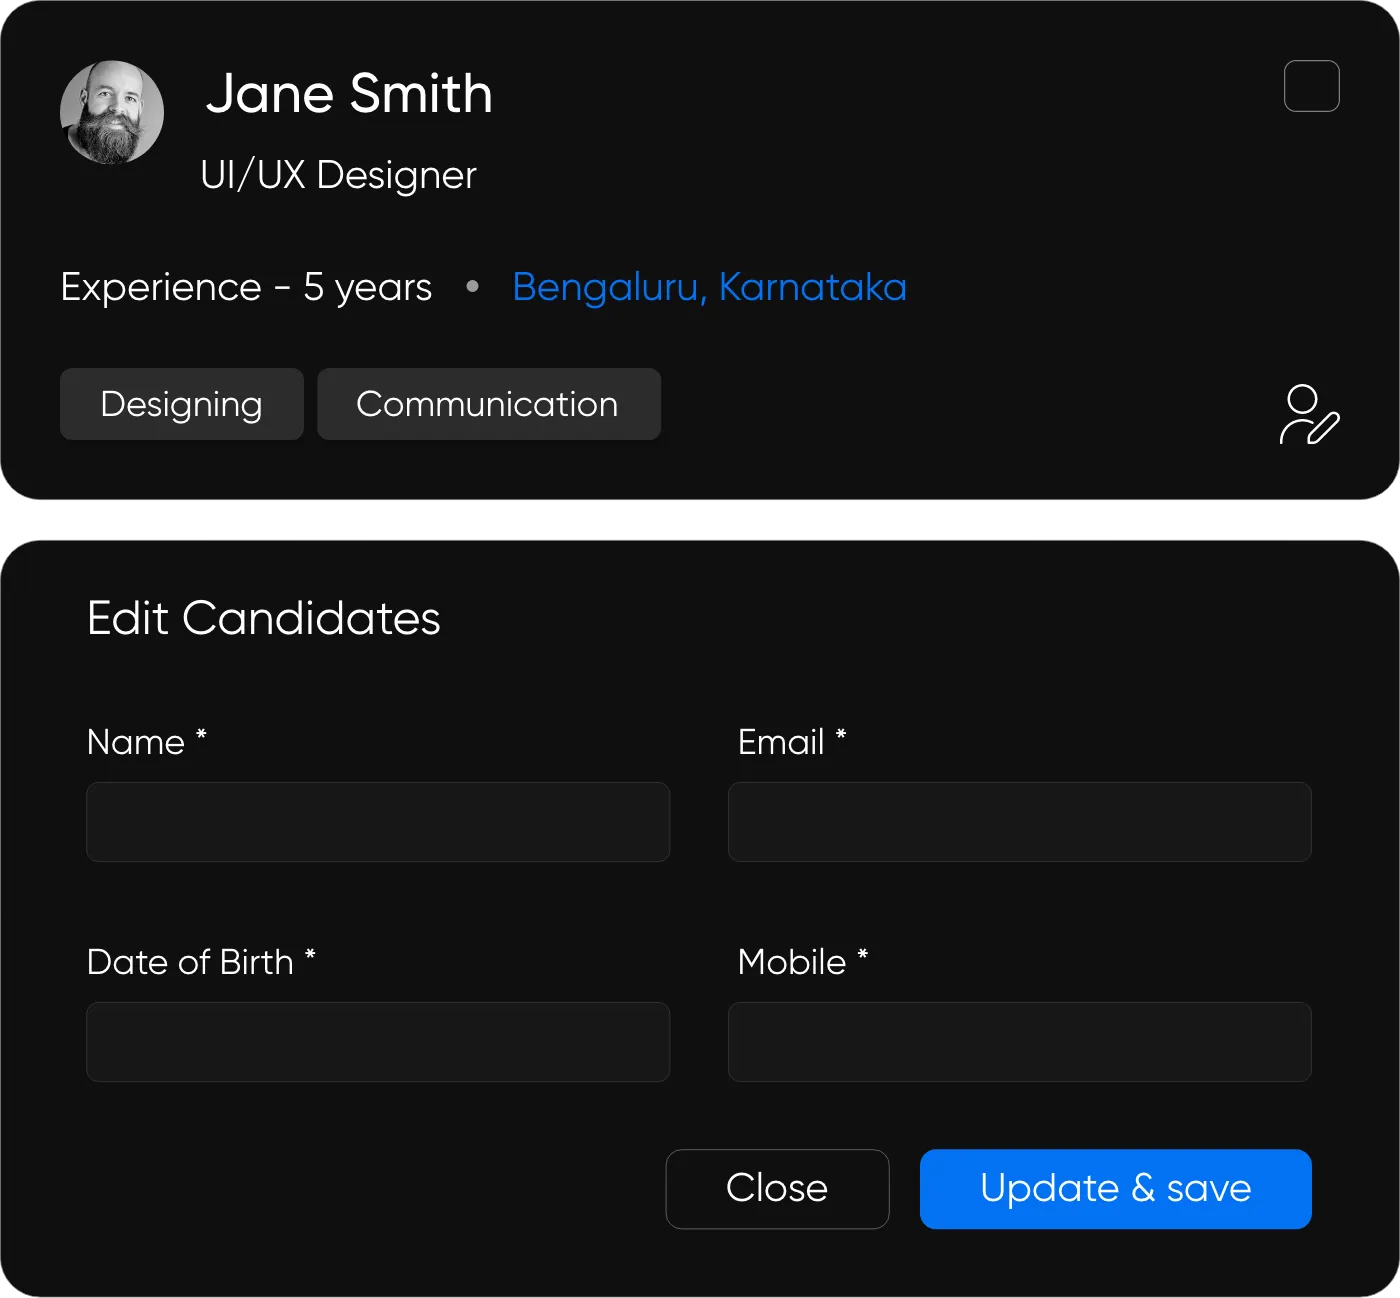Click the edit candidate profile icon
1400x1298 pixels.
coord(1309,414)
